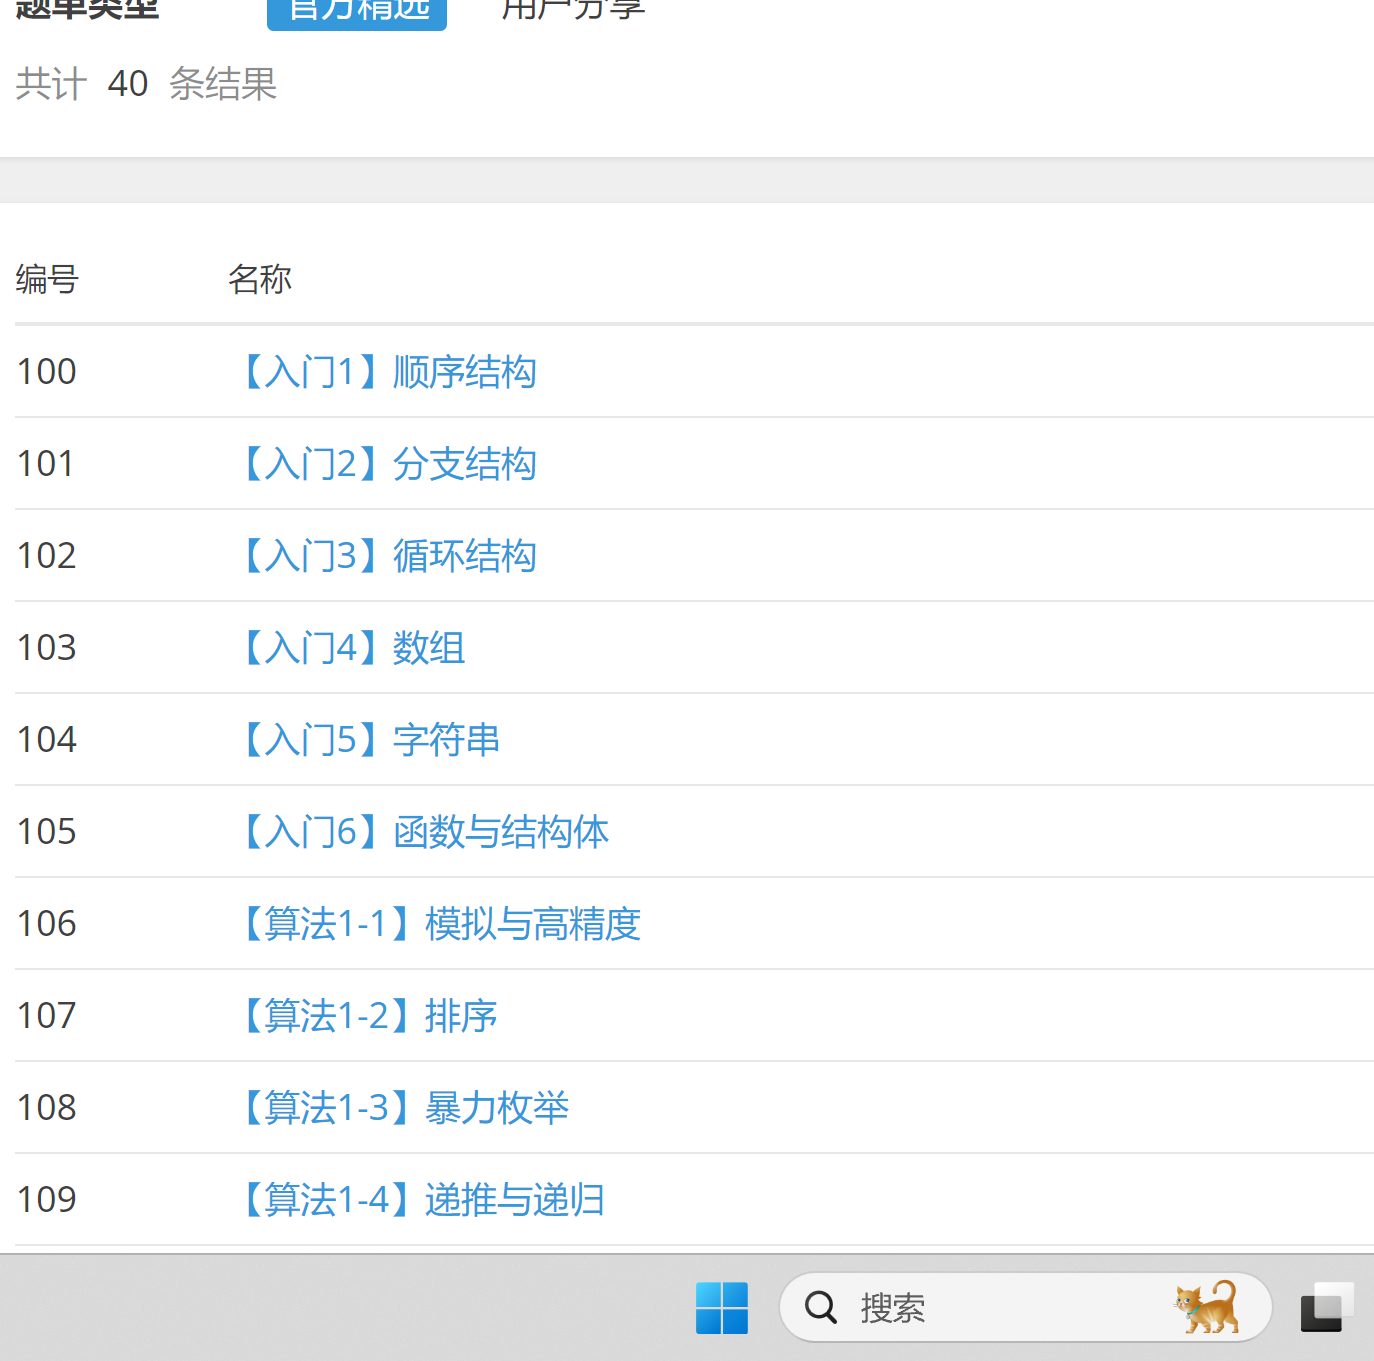Open 【入门6】函数与结构体
The height and width of the screenshot is (1361, 1374).
pyautogui.click(x=423, y=832)
